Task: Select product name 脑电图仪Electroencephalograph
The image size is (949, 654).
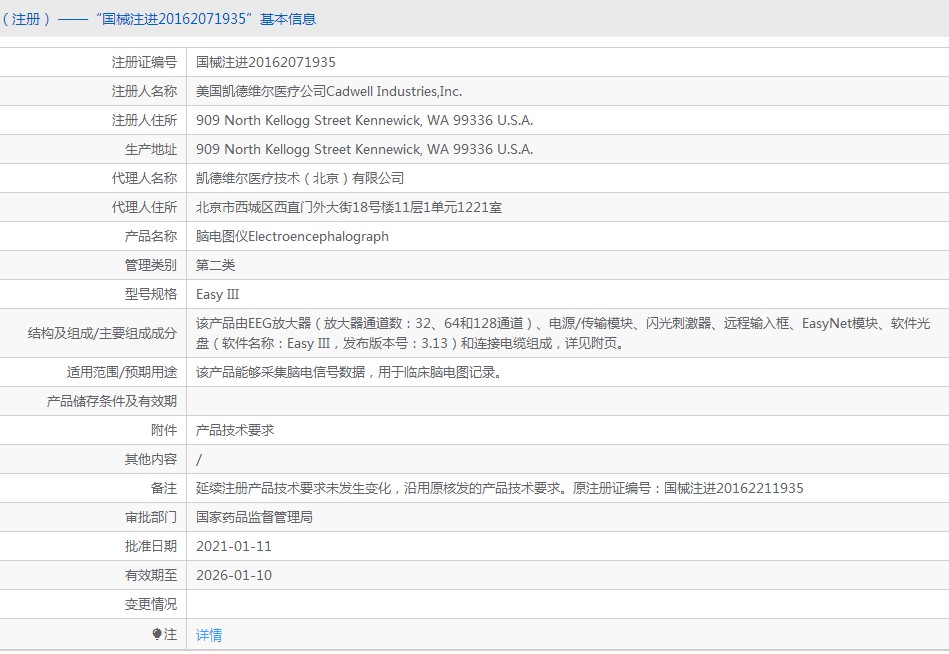Action: pos(292,237)
